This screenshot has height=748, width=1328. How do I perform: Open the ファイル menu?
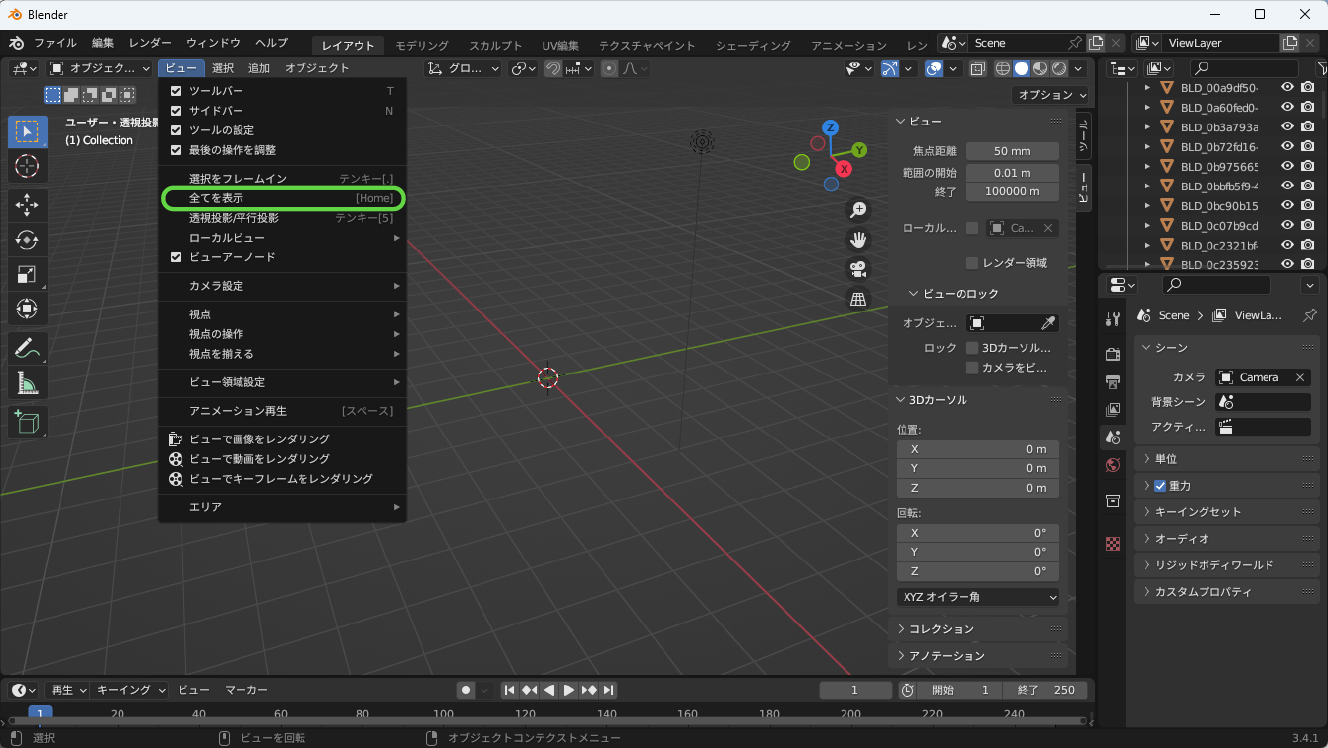[x=55, y=43]
